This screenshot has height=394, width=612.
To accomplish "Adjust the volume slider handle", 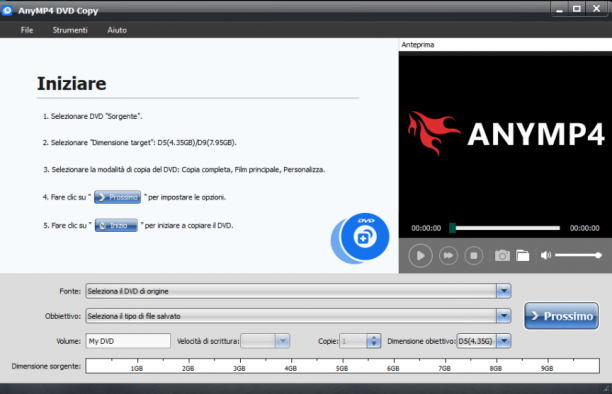I will [598, 255].
